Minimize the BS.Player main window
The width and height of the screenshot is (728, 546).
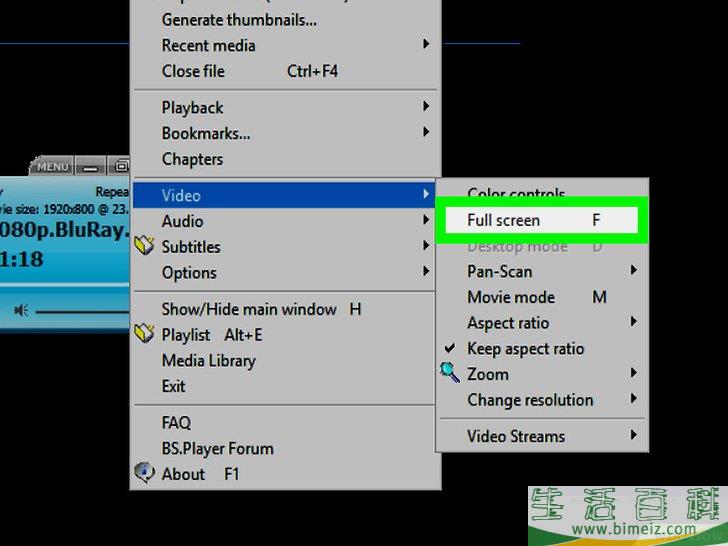pyautogui.click(x=90, y=167)
